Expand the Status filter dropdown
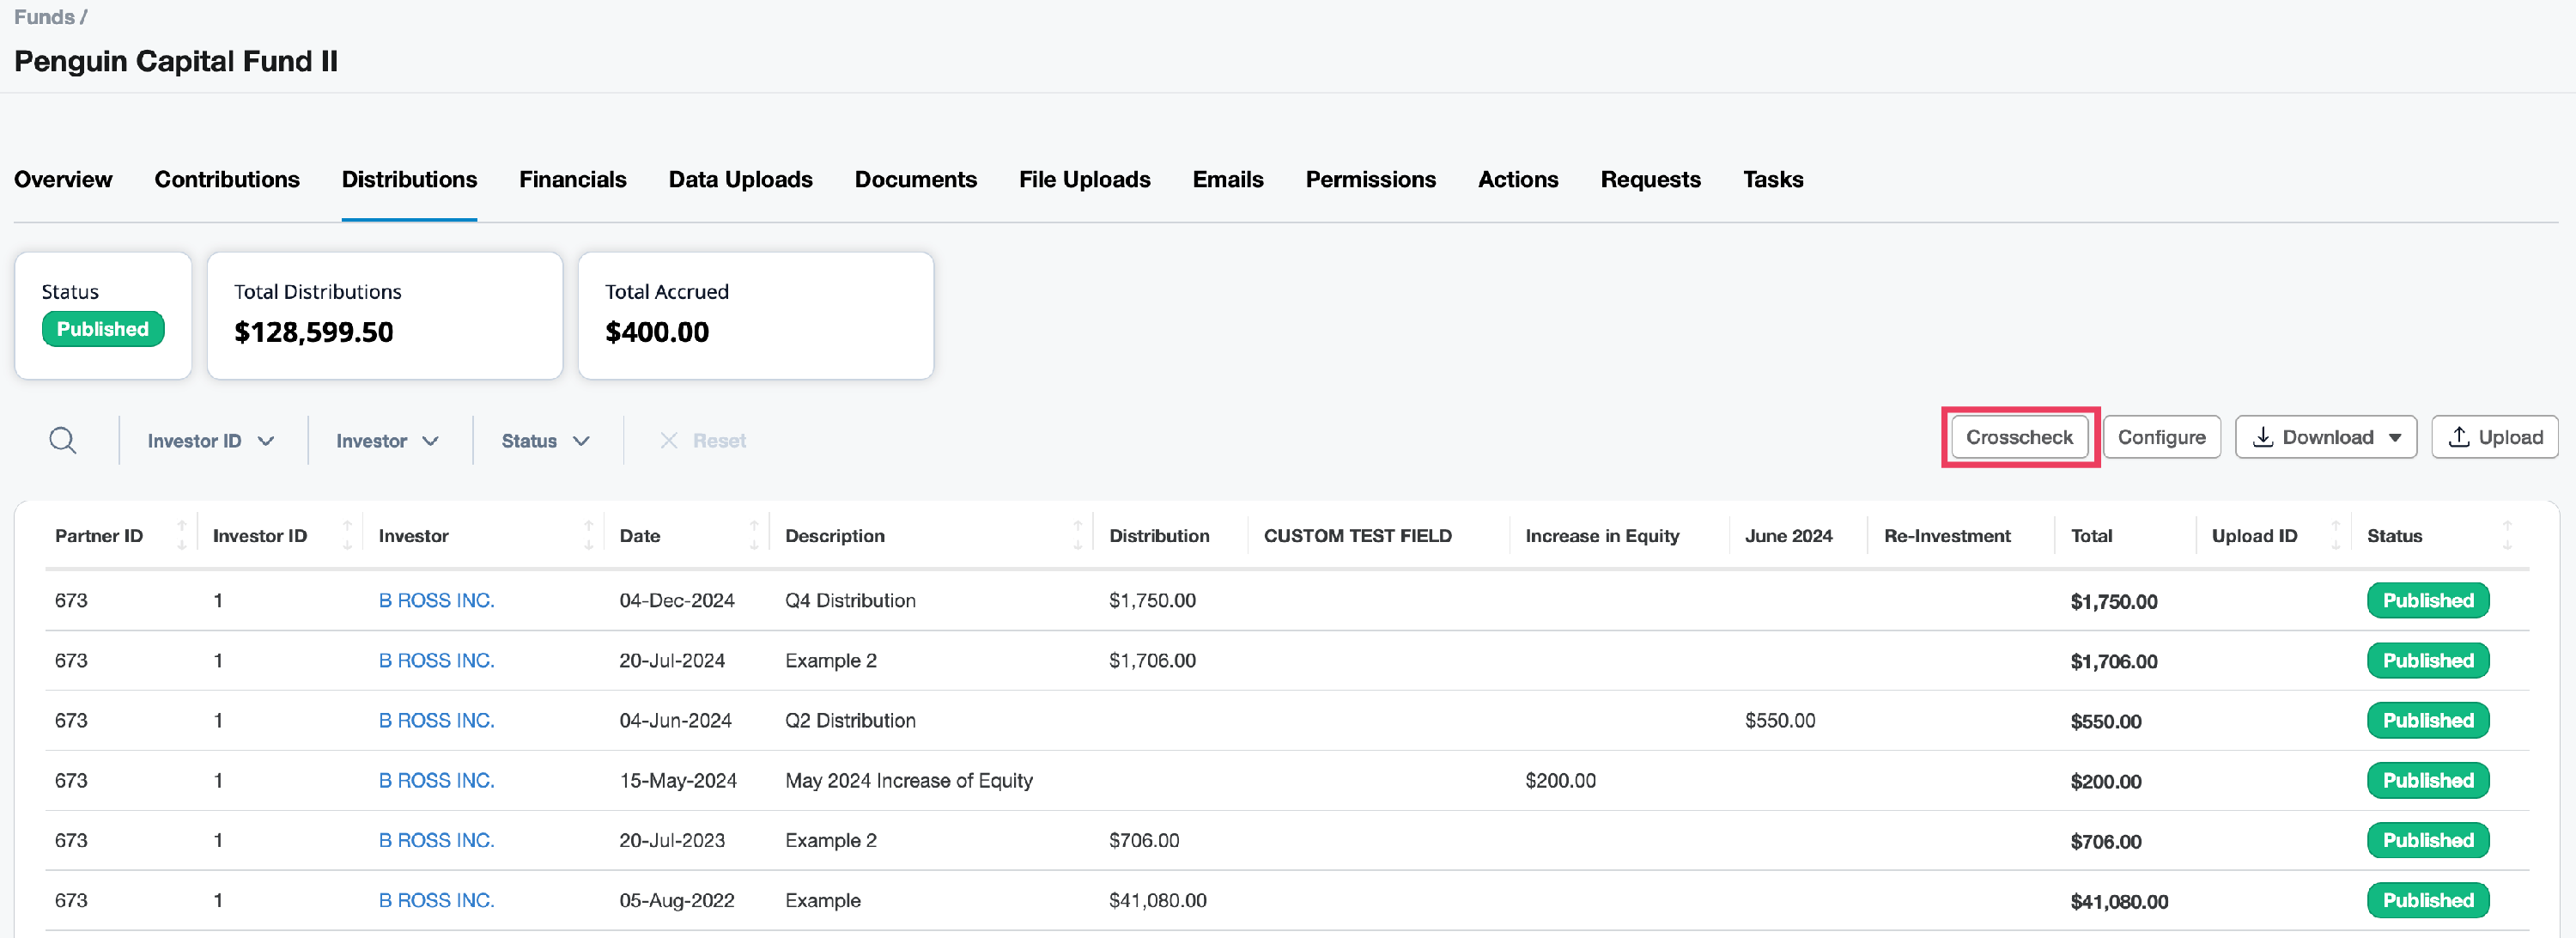 coord(545,441)
